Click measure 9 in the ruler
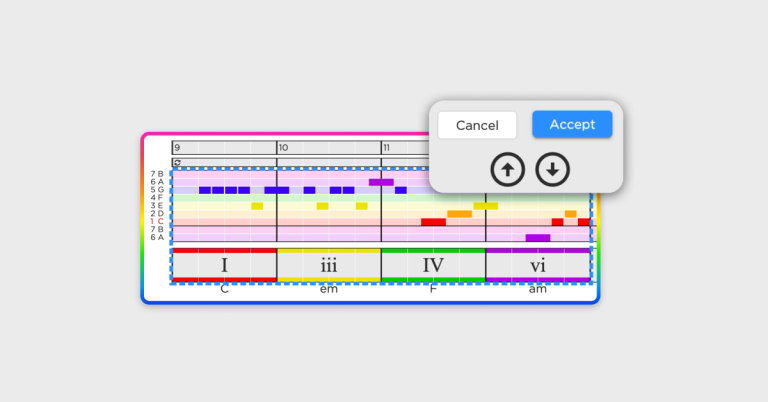 [x=224, y=147]
